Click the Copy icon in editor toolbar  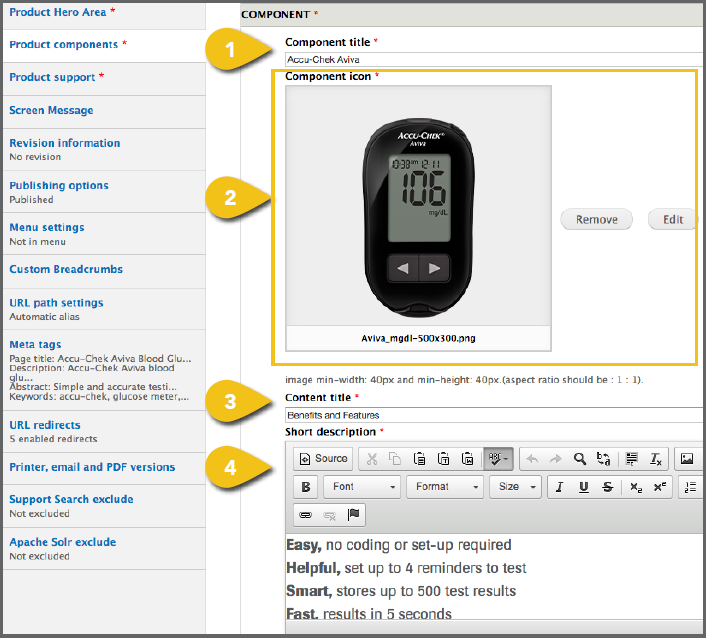pos(395,459)
